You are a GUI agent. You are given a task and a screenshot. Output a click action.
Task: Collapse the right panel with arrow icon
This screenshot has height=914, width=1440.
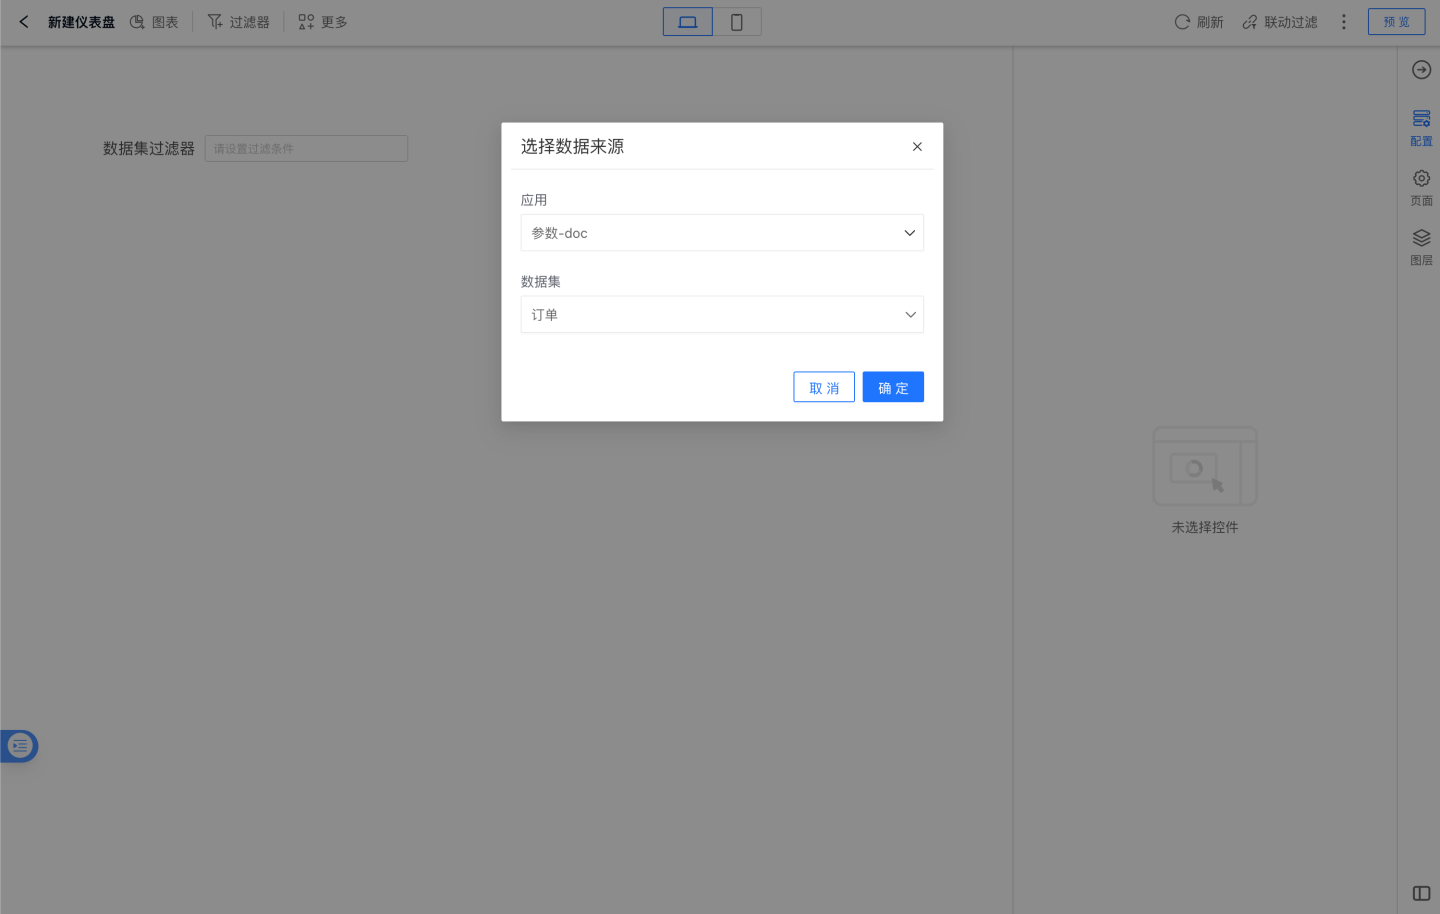(1421, 70)
